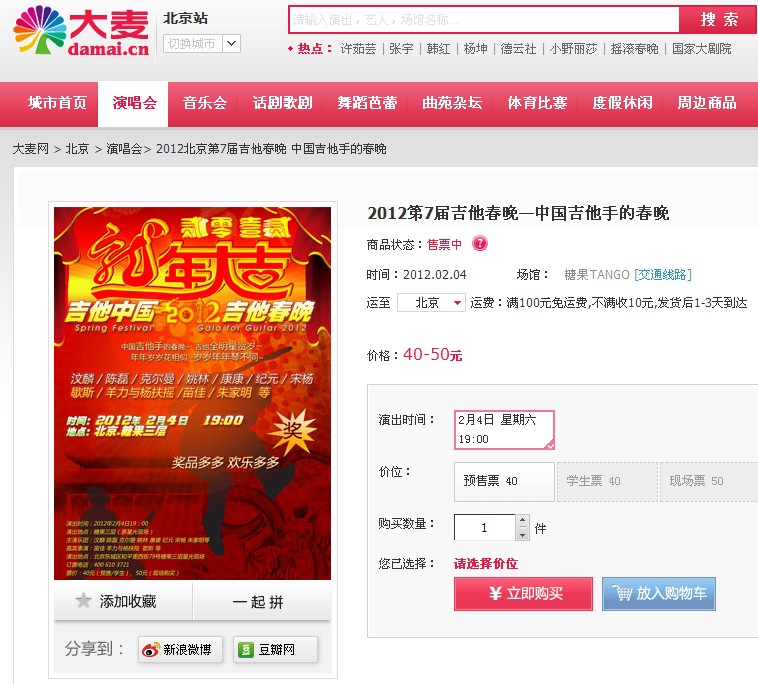Switch to the 话剧歌剧 tab
Viewport: 758px width, 684px height.
coord(283,103)
